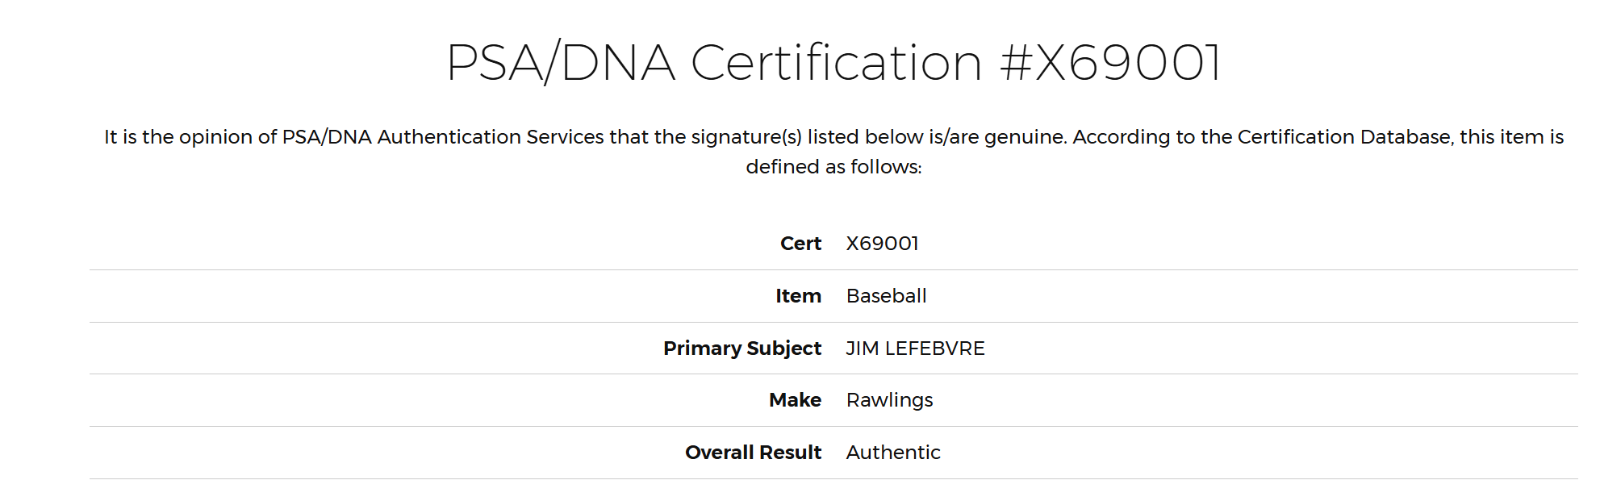Click the Make label
Viewport: 1600px width, 484px height.
pyautogui.click(x=795, y=400)
